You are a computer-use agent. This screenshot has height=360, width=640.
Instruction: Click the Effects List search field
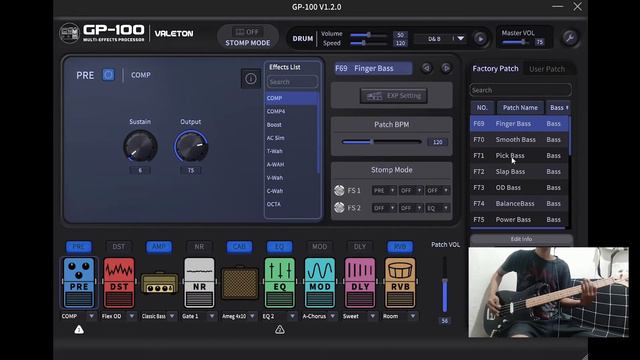coord(292,82)
